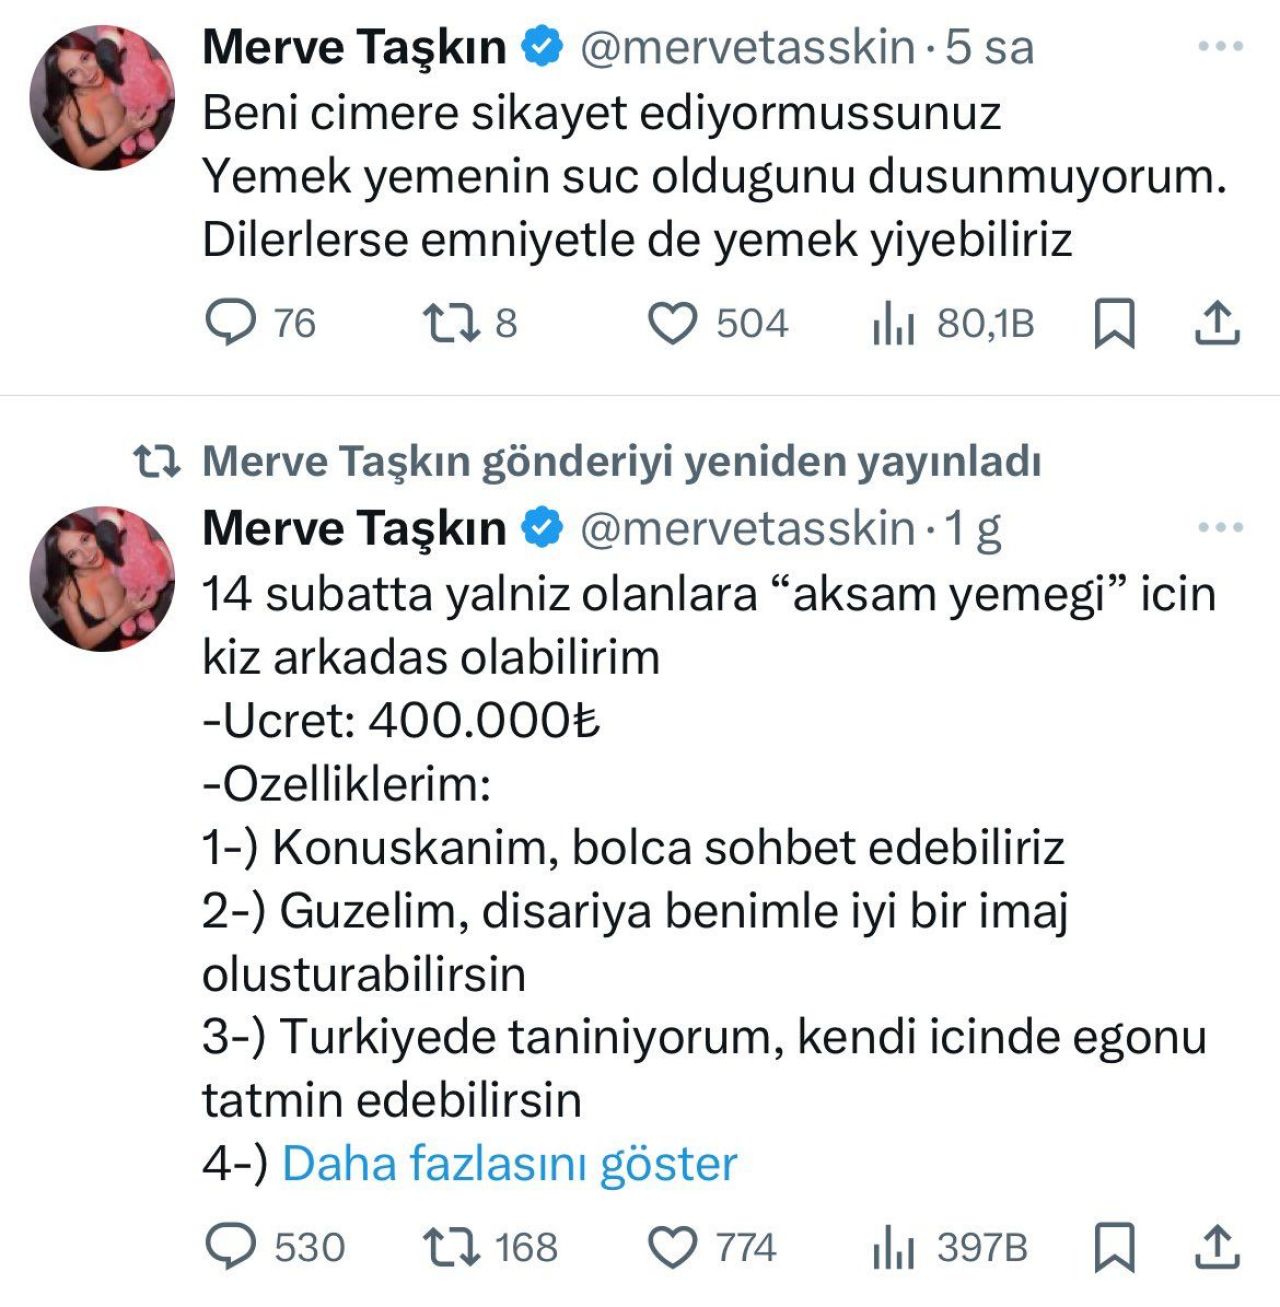The image size is (1280, 1307).
Task: Click 'Merve Taşkın gönderiyi yeniden yayınladı' label
Action: click(621, 461)
